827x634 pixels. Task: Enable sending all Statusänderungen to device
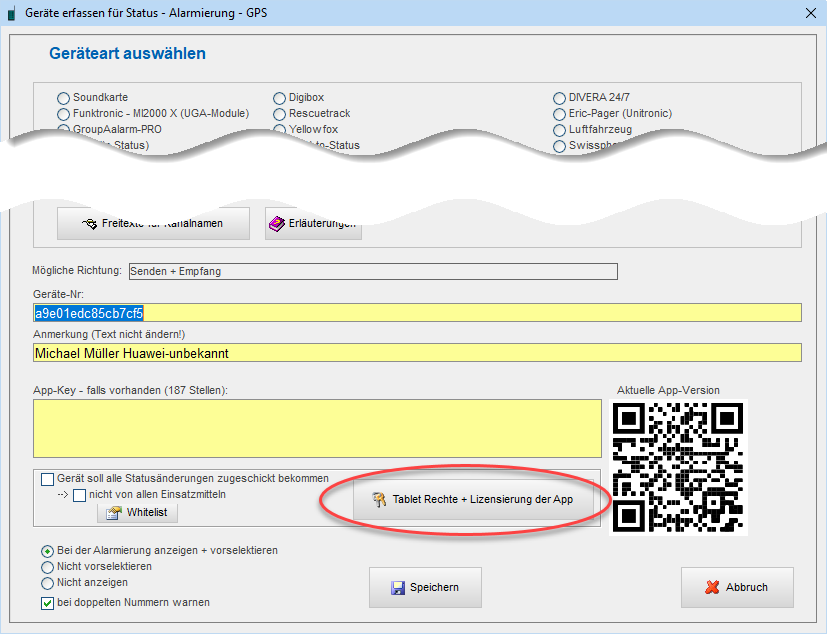47,479
